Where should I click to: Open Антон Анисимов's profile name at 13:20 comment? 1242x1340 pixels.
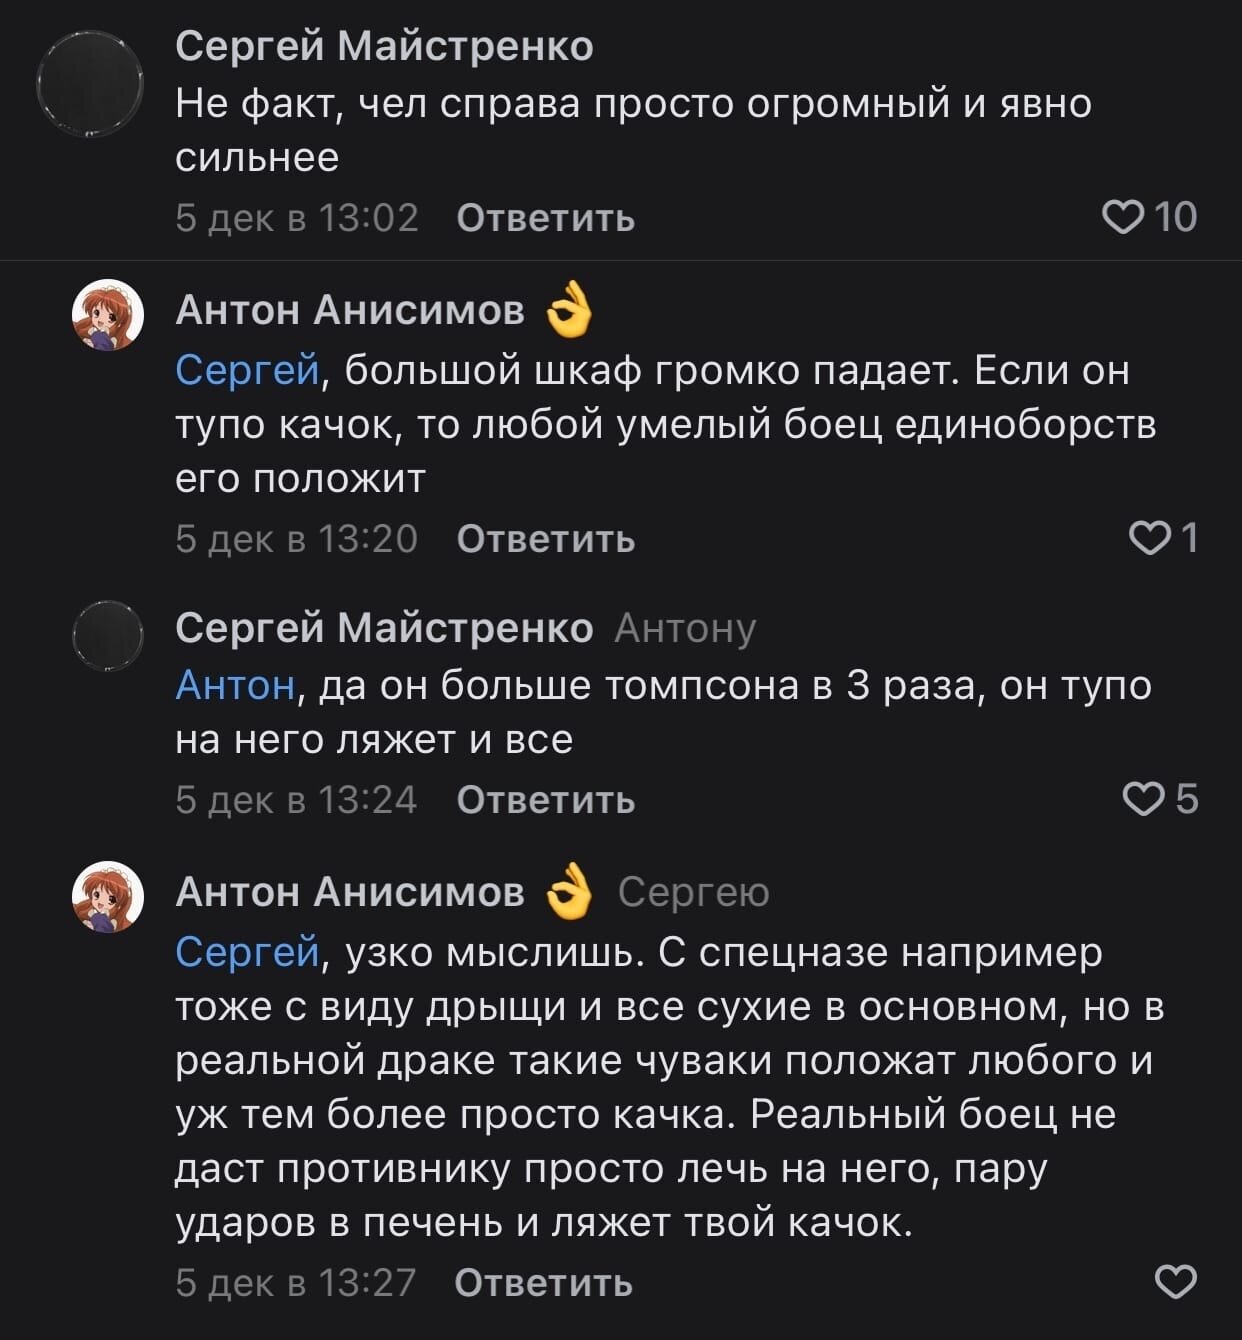pos(350,310)
